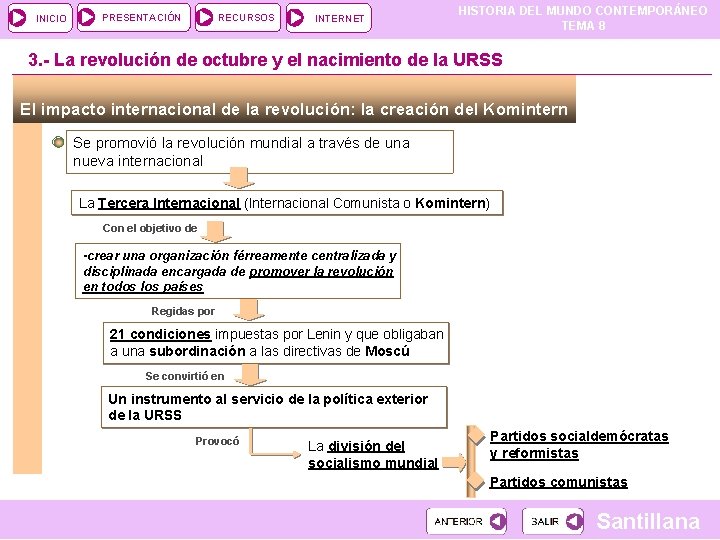Go back with the ANTERIOR button label
The image size is (720, 540).
click(x=458, y=522)
